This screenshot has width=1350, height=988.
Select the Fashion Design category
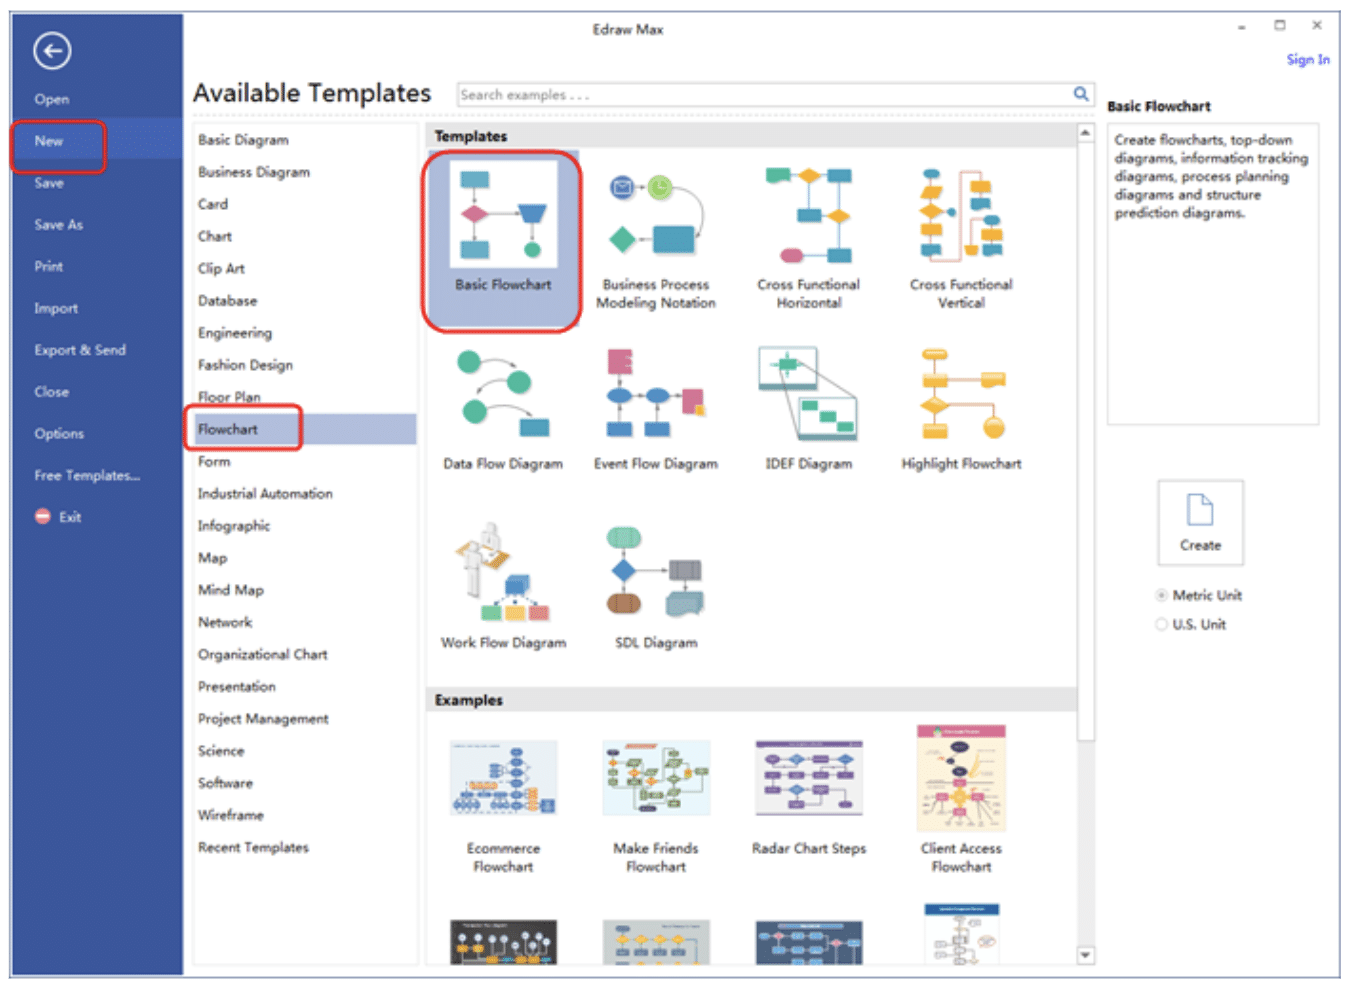click(245, 365)
